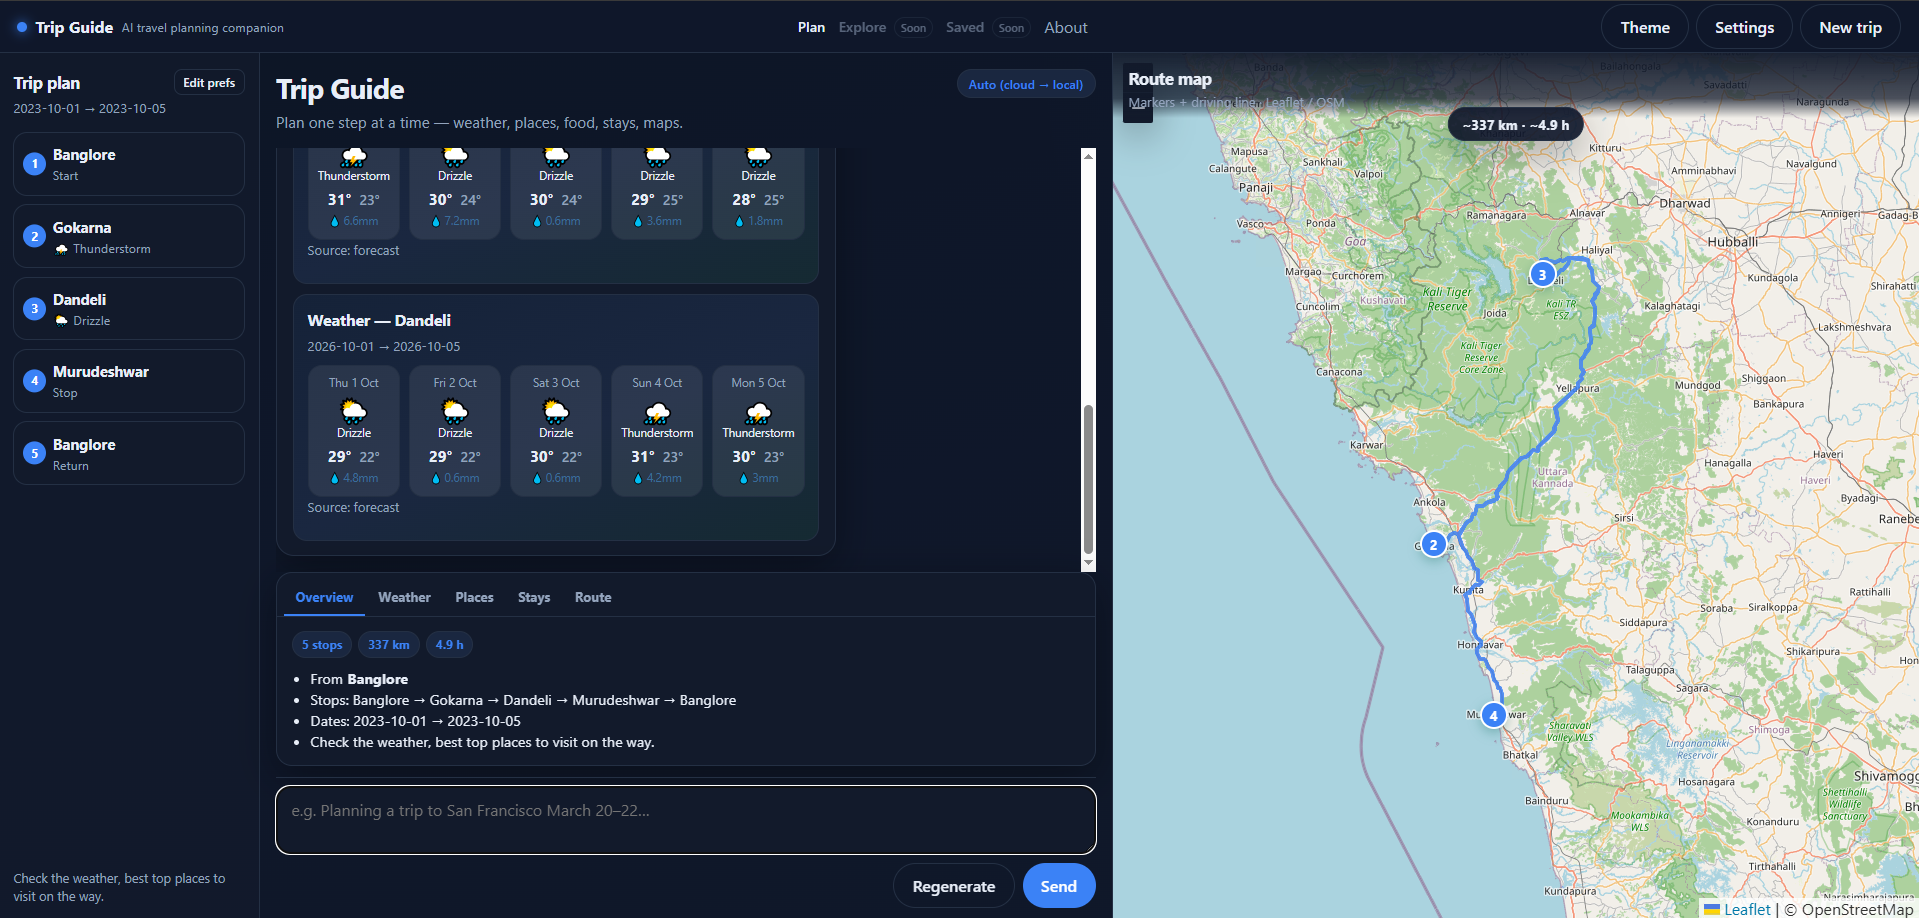The width and height of the screenshot is (1919, 918).
Task: Click drizzle icon under Dandeli stop
Action: [61, 321]
